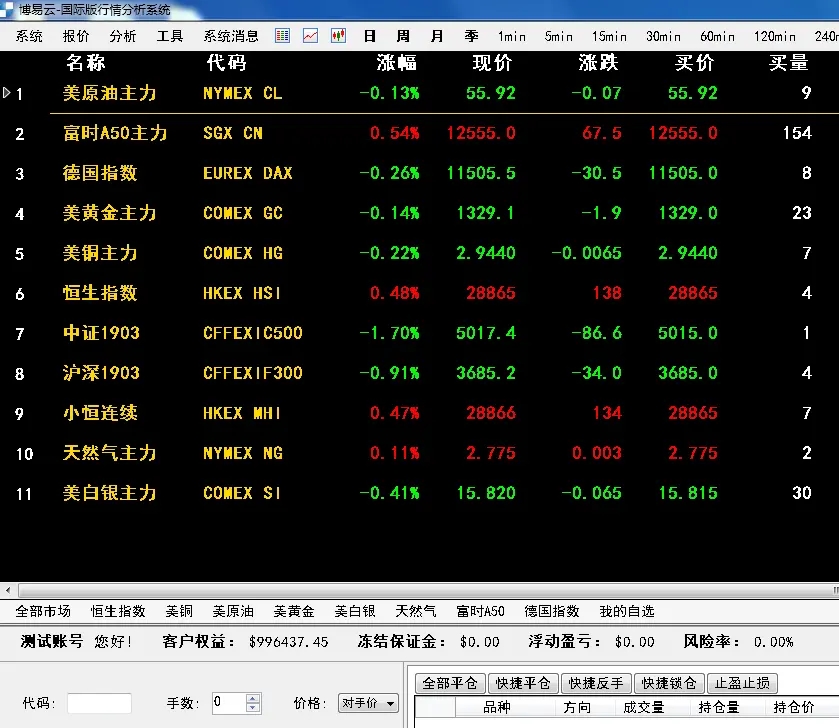
Task: Click the row 1 selection arrow marker
Action: pyautogui.click(x=6, y=93)
